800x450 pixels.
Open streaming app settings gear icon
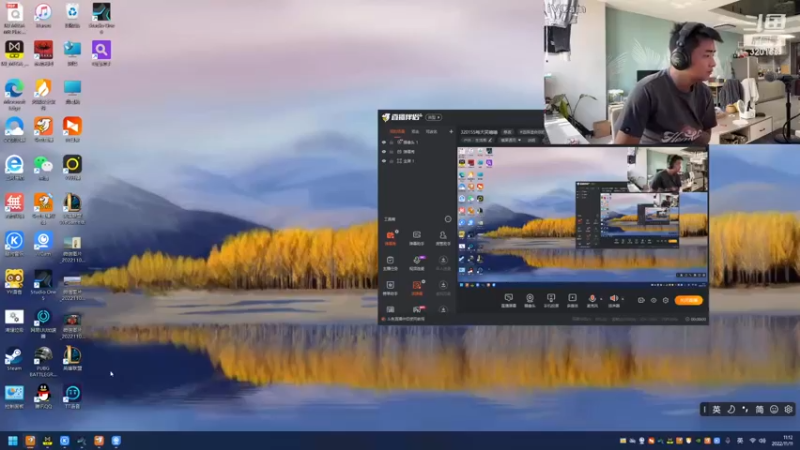[x=665, y=301]
